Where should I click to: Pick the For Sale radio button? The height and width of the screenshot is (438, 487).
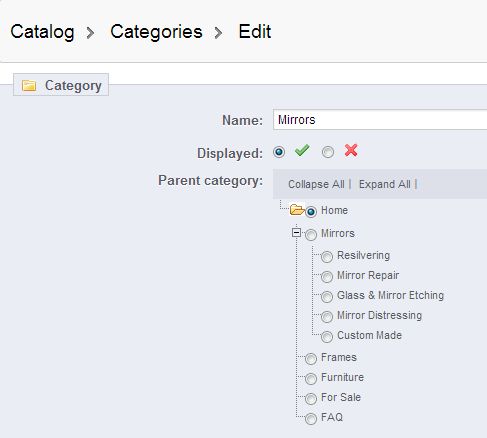[311, 399]
